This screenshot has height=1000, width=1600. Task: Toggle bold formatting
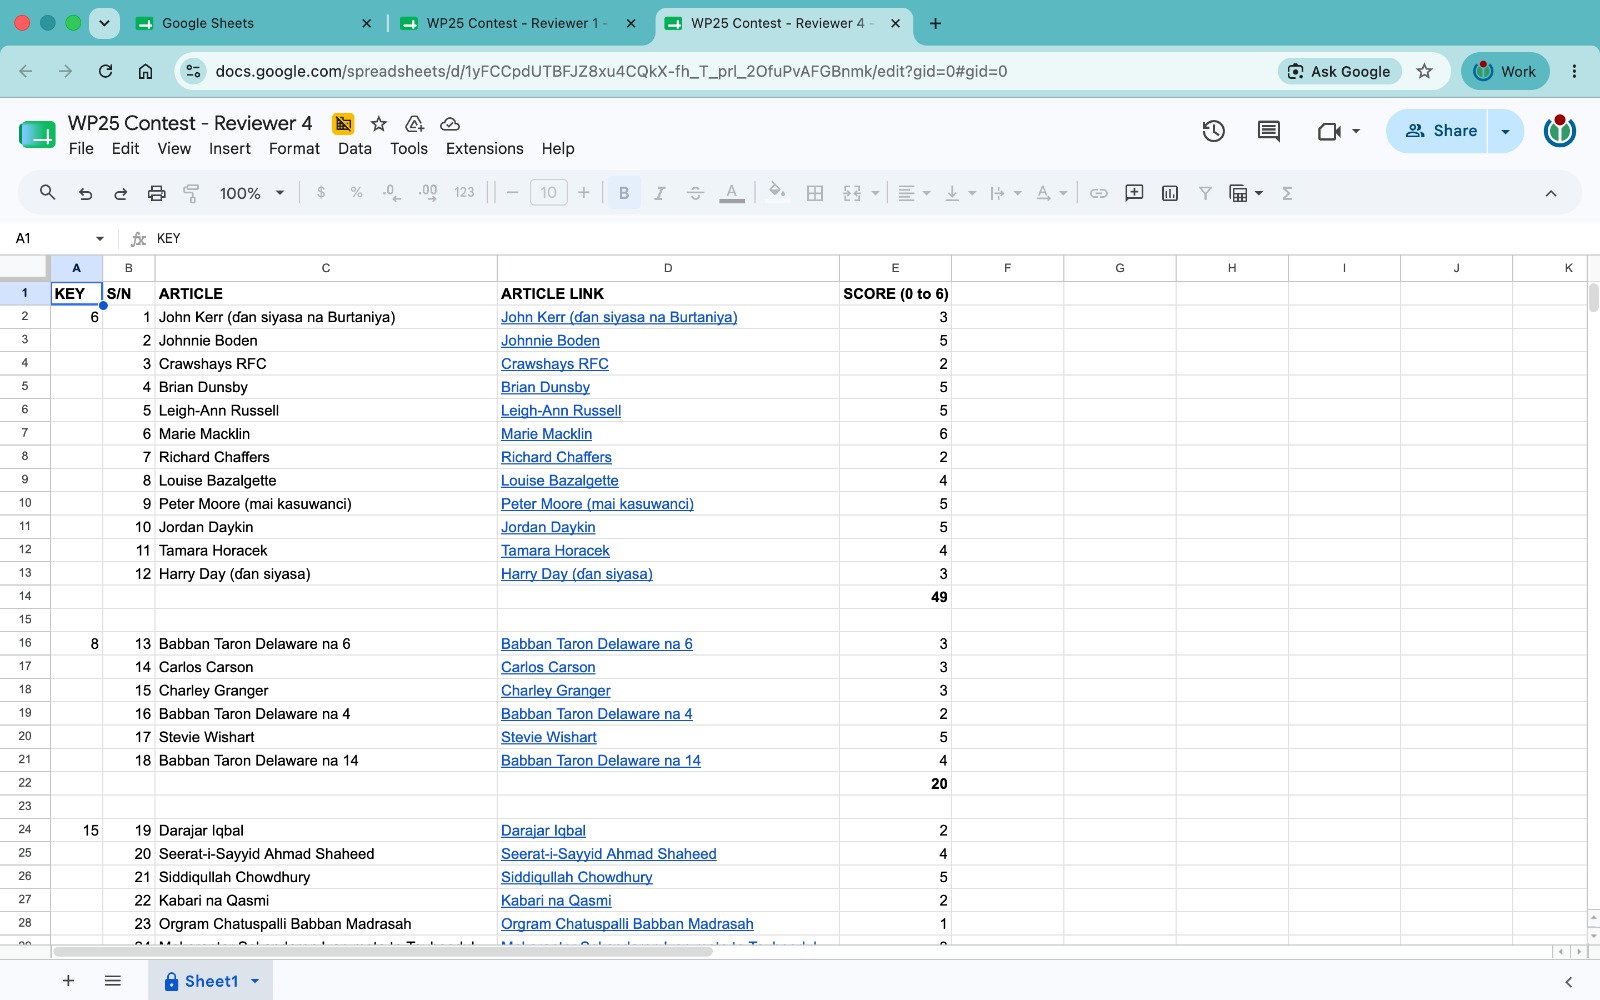point(624,193)
